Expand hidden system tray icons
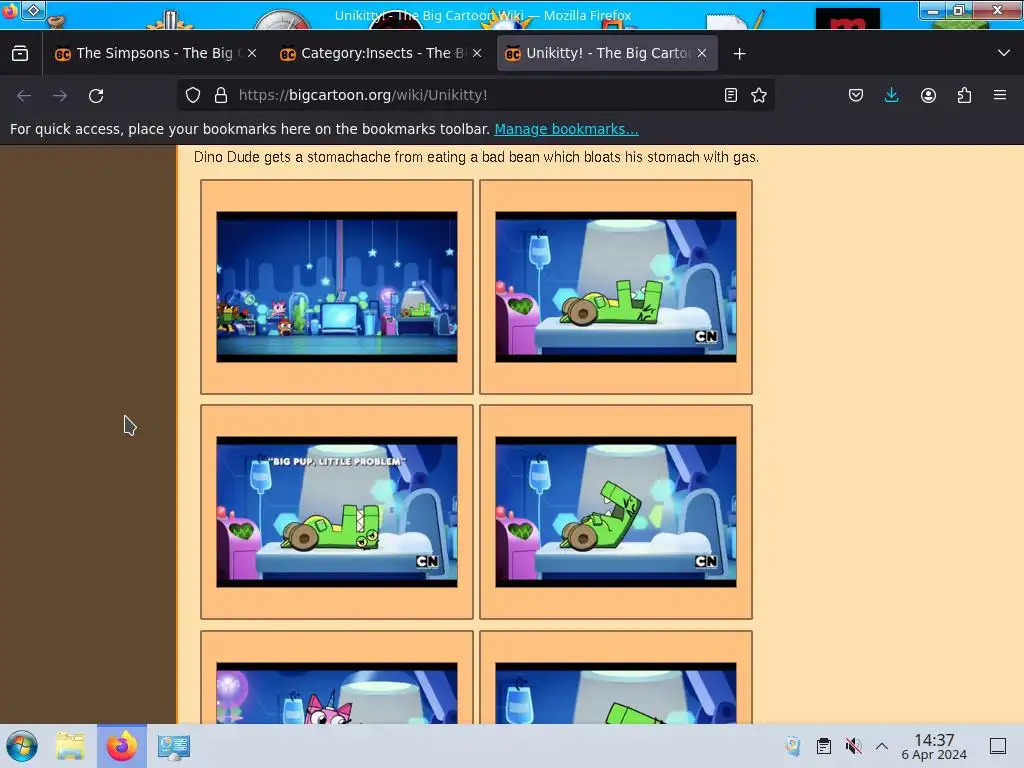1024x768 pixels. [x=882, y=746]
